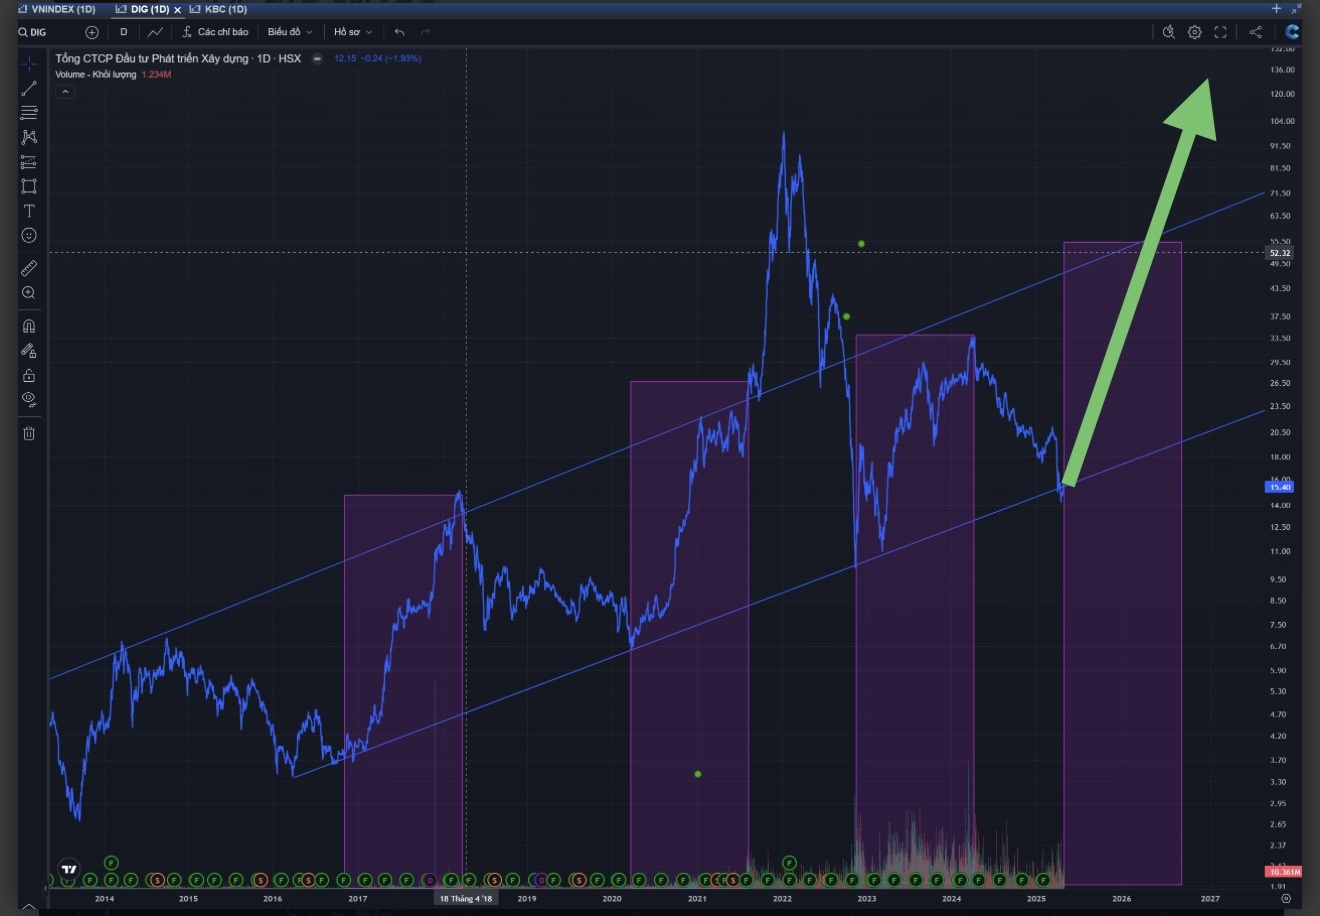Open the Fibonacci/horizontal lines tool
The image size is (1320, 916).
[29, 113]
